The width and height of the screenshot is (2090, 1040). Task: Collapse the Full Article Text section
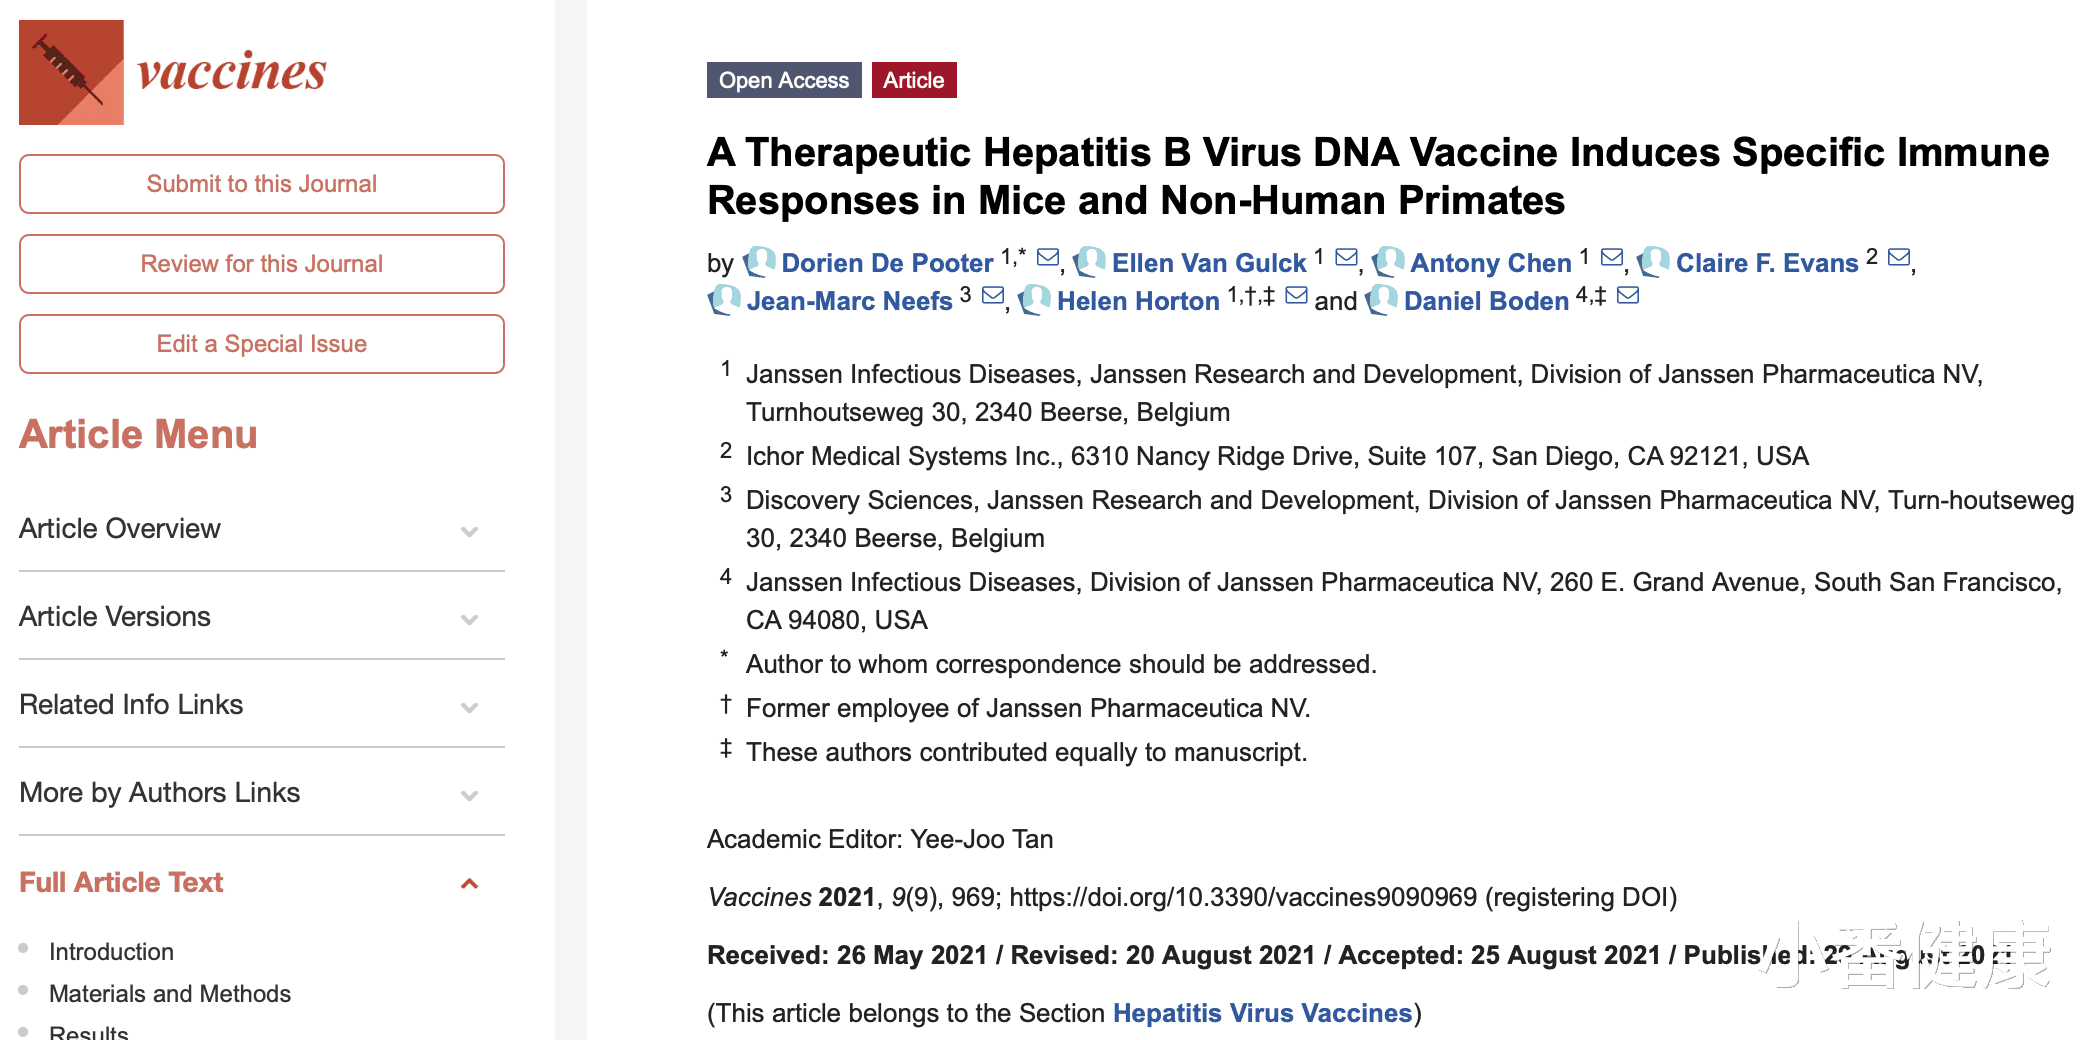(469, 883)
